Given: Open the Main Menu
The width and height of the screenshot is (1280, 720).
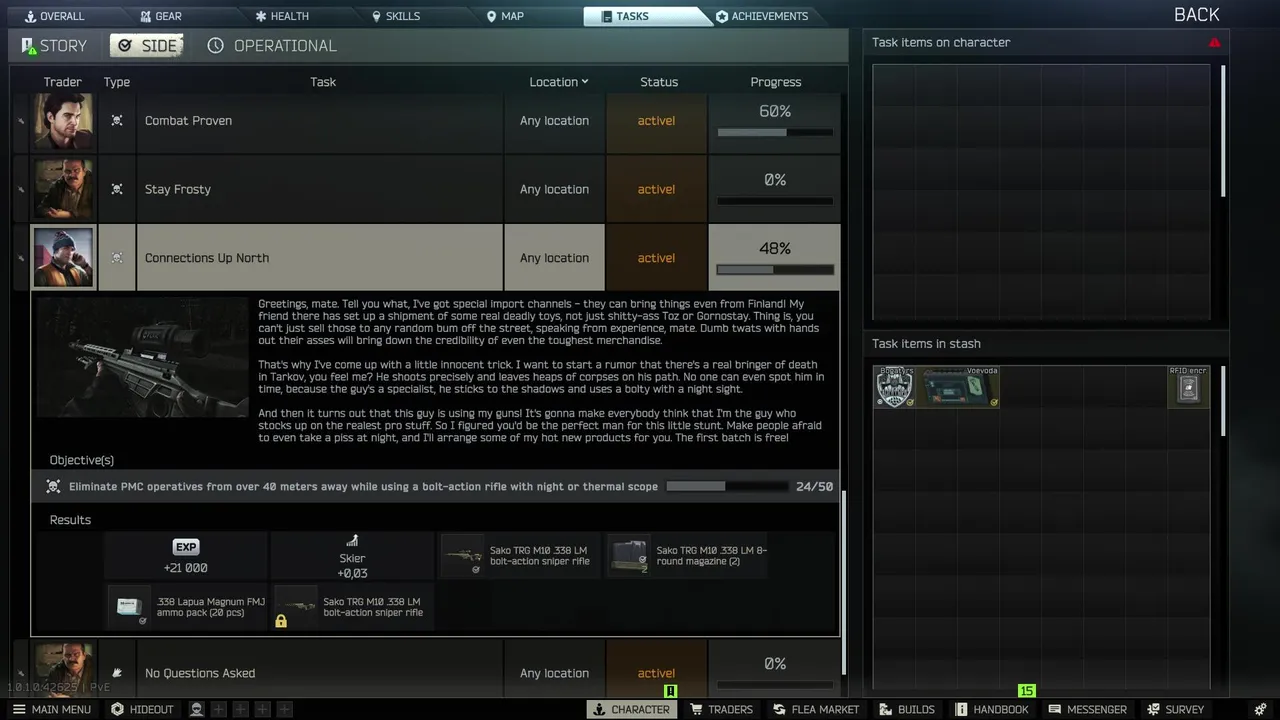Looking at the screenshot, I should tap(51, 709).
